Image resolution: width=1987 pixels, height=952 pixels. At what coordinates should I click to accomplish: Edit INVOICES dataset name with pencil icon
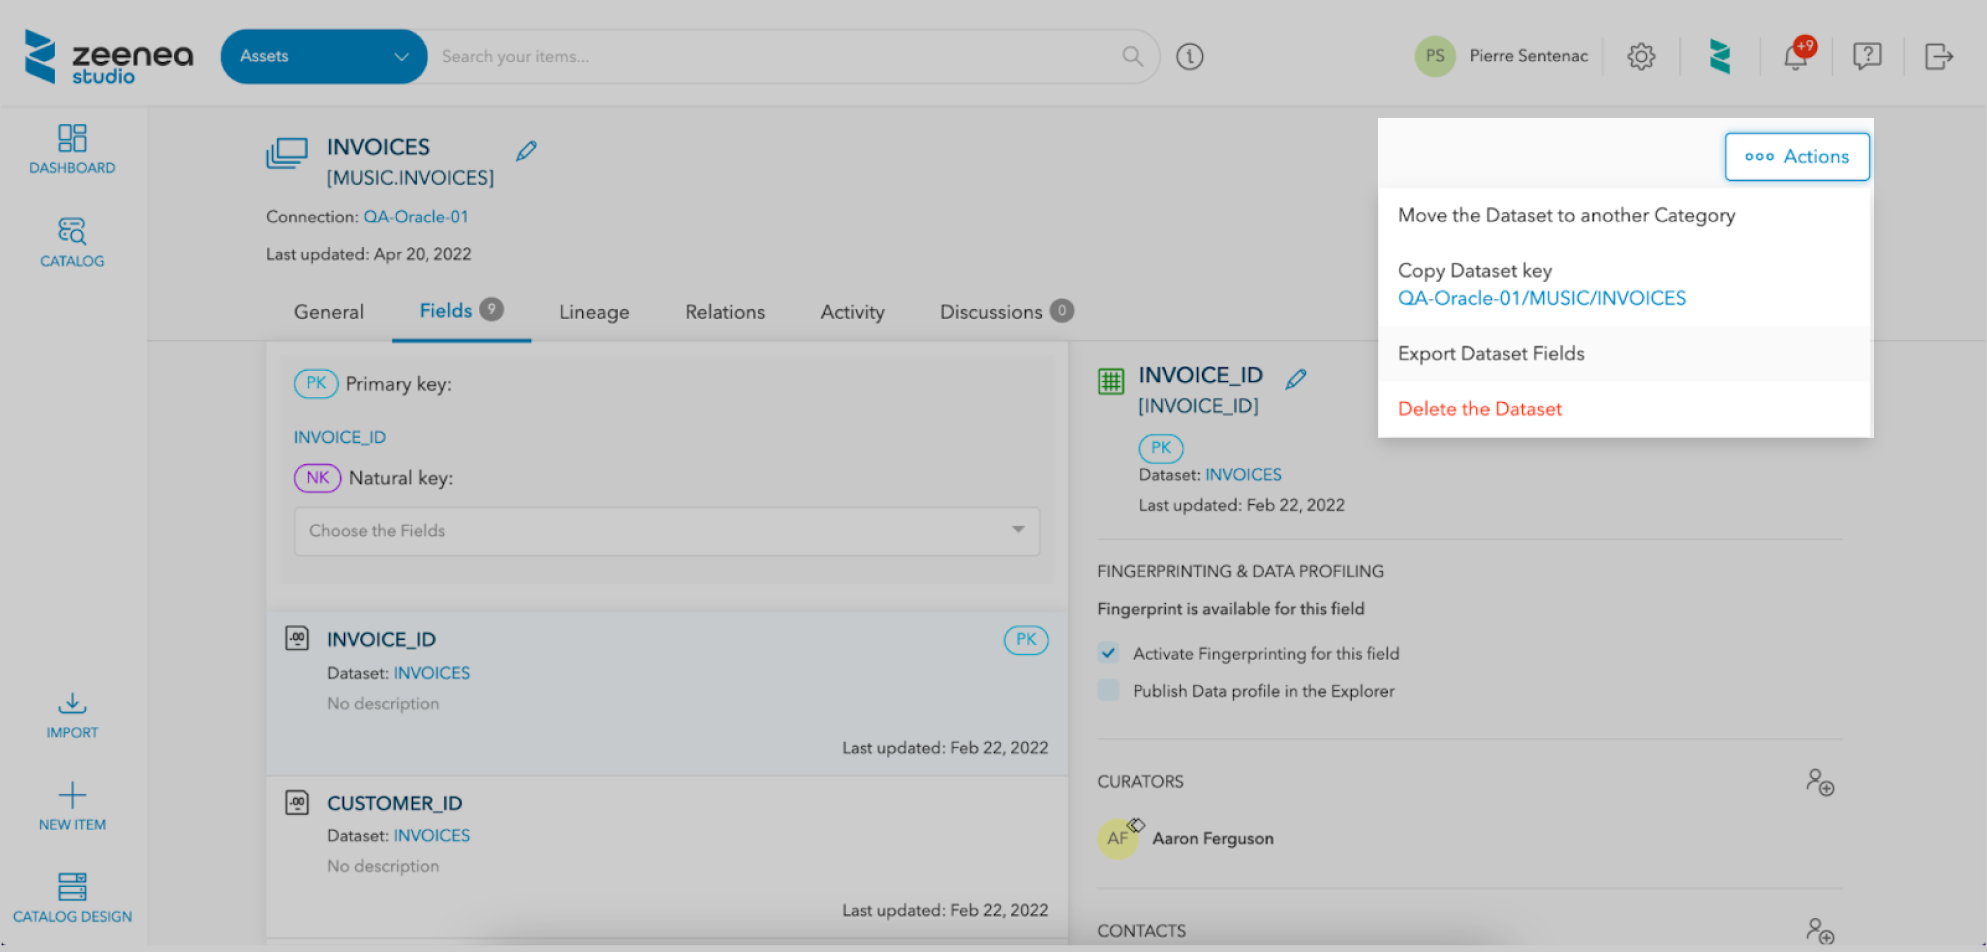526,151
